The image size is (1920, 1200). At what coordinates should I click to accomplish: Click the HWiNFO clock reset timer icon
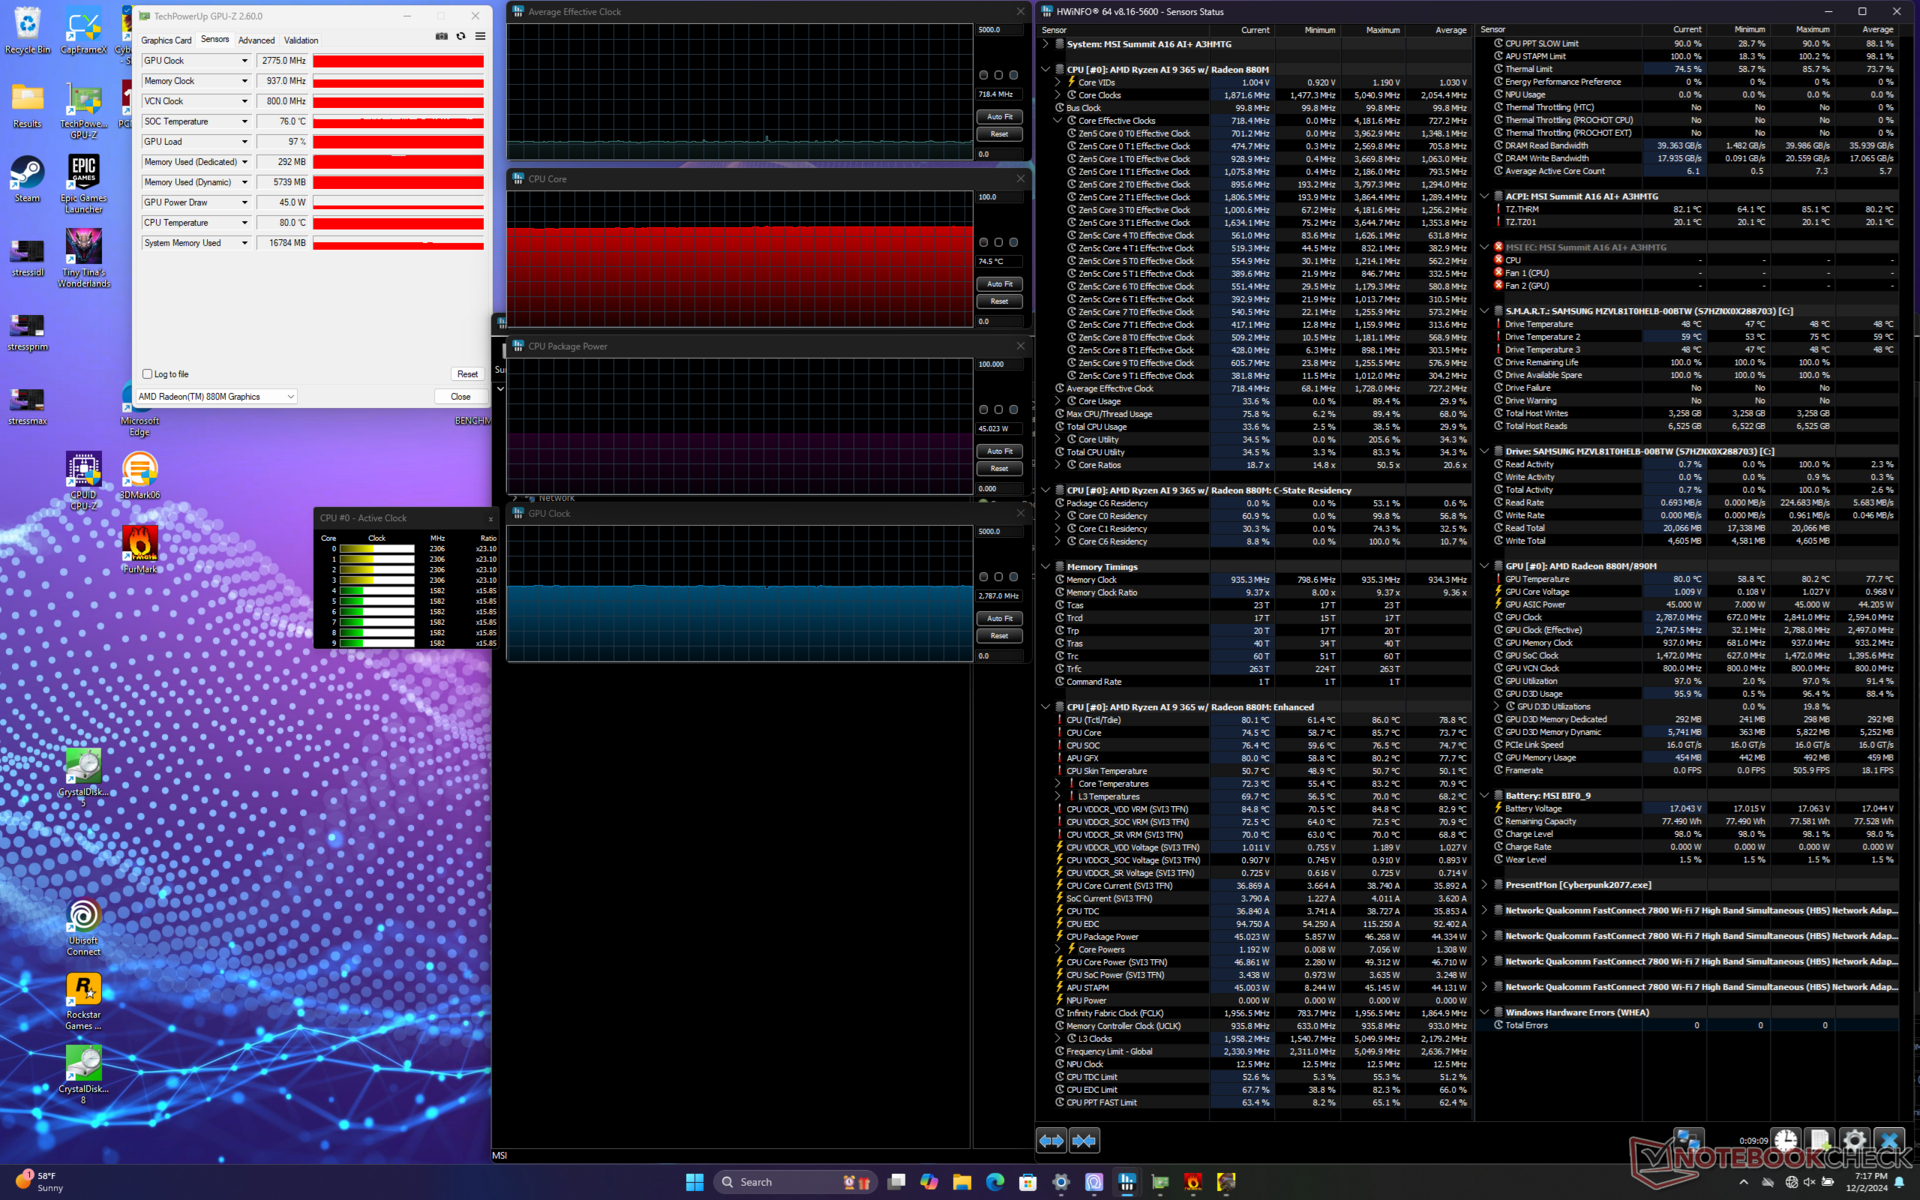pos(1786,1140)
